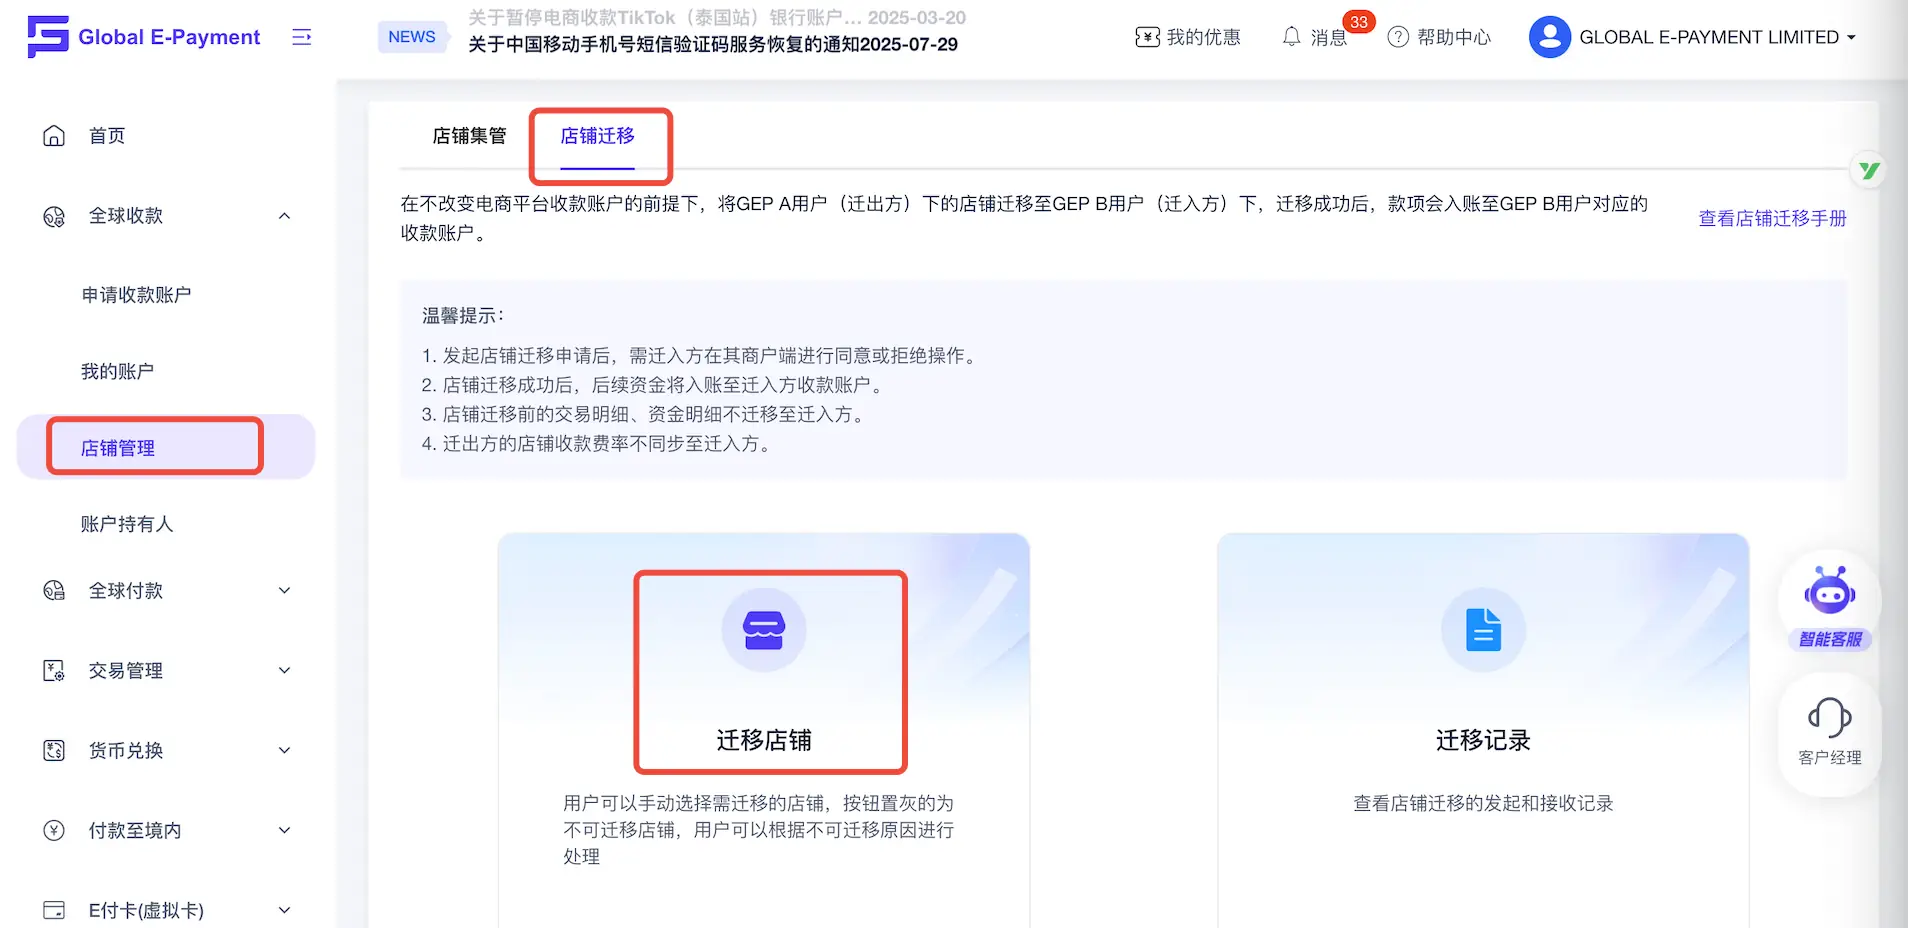
Task: Click the user avatar icon
Action: click(1549, 37)
